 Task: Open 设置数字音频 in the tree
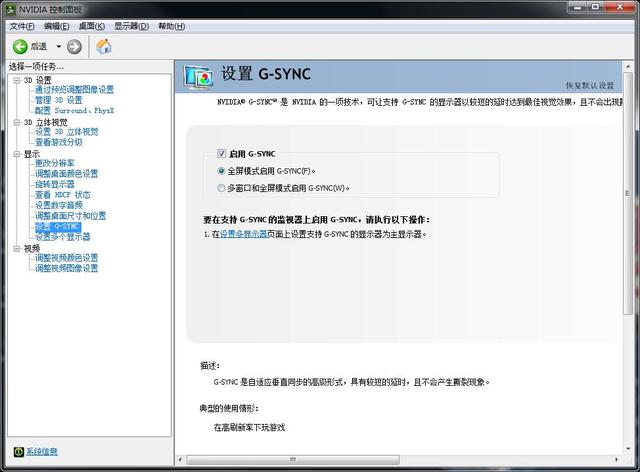59,205
